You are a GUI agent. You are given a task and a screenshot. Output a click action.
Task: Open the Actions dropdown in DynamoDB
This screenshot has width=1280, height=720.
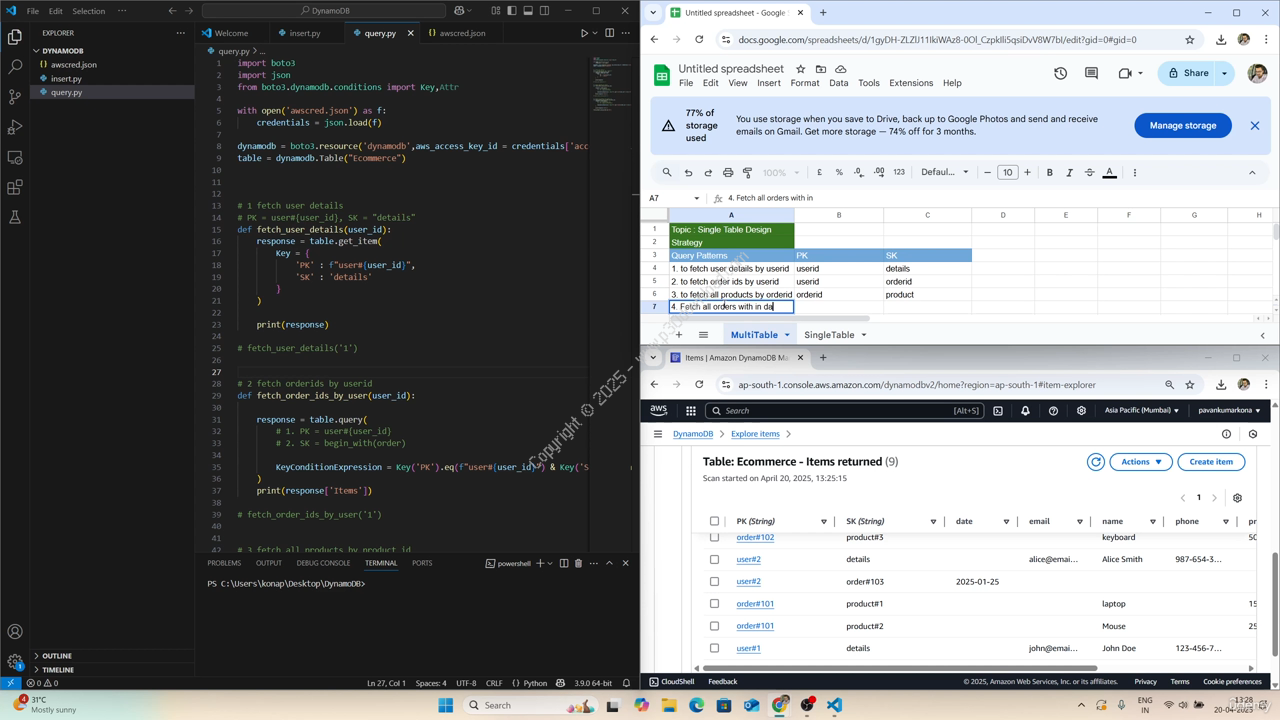tap(1141, 462)
